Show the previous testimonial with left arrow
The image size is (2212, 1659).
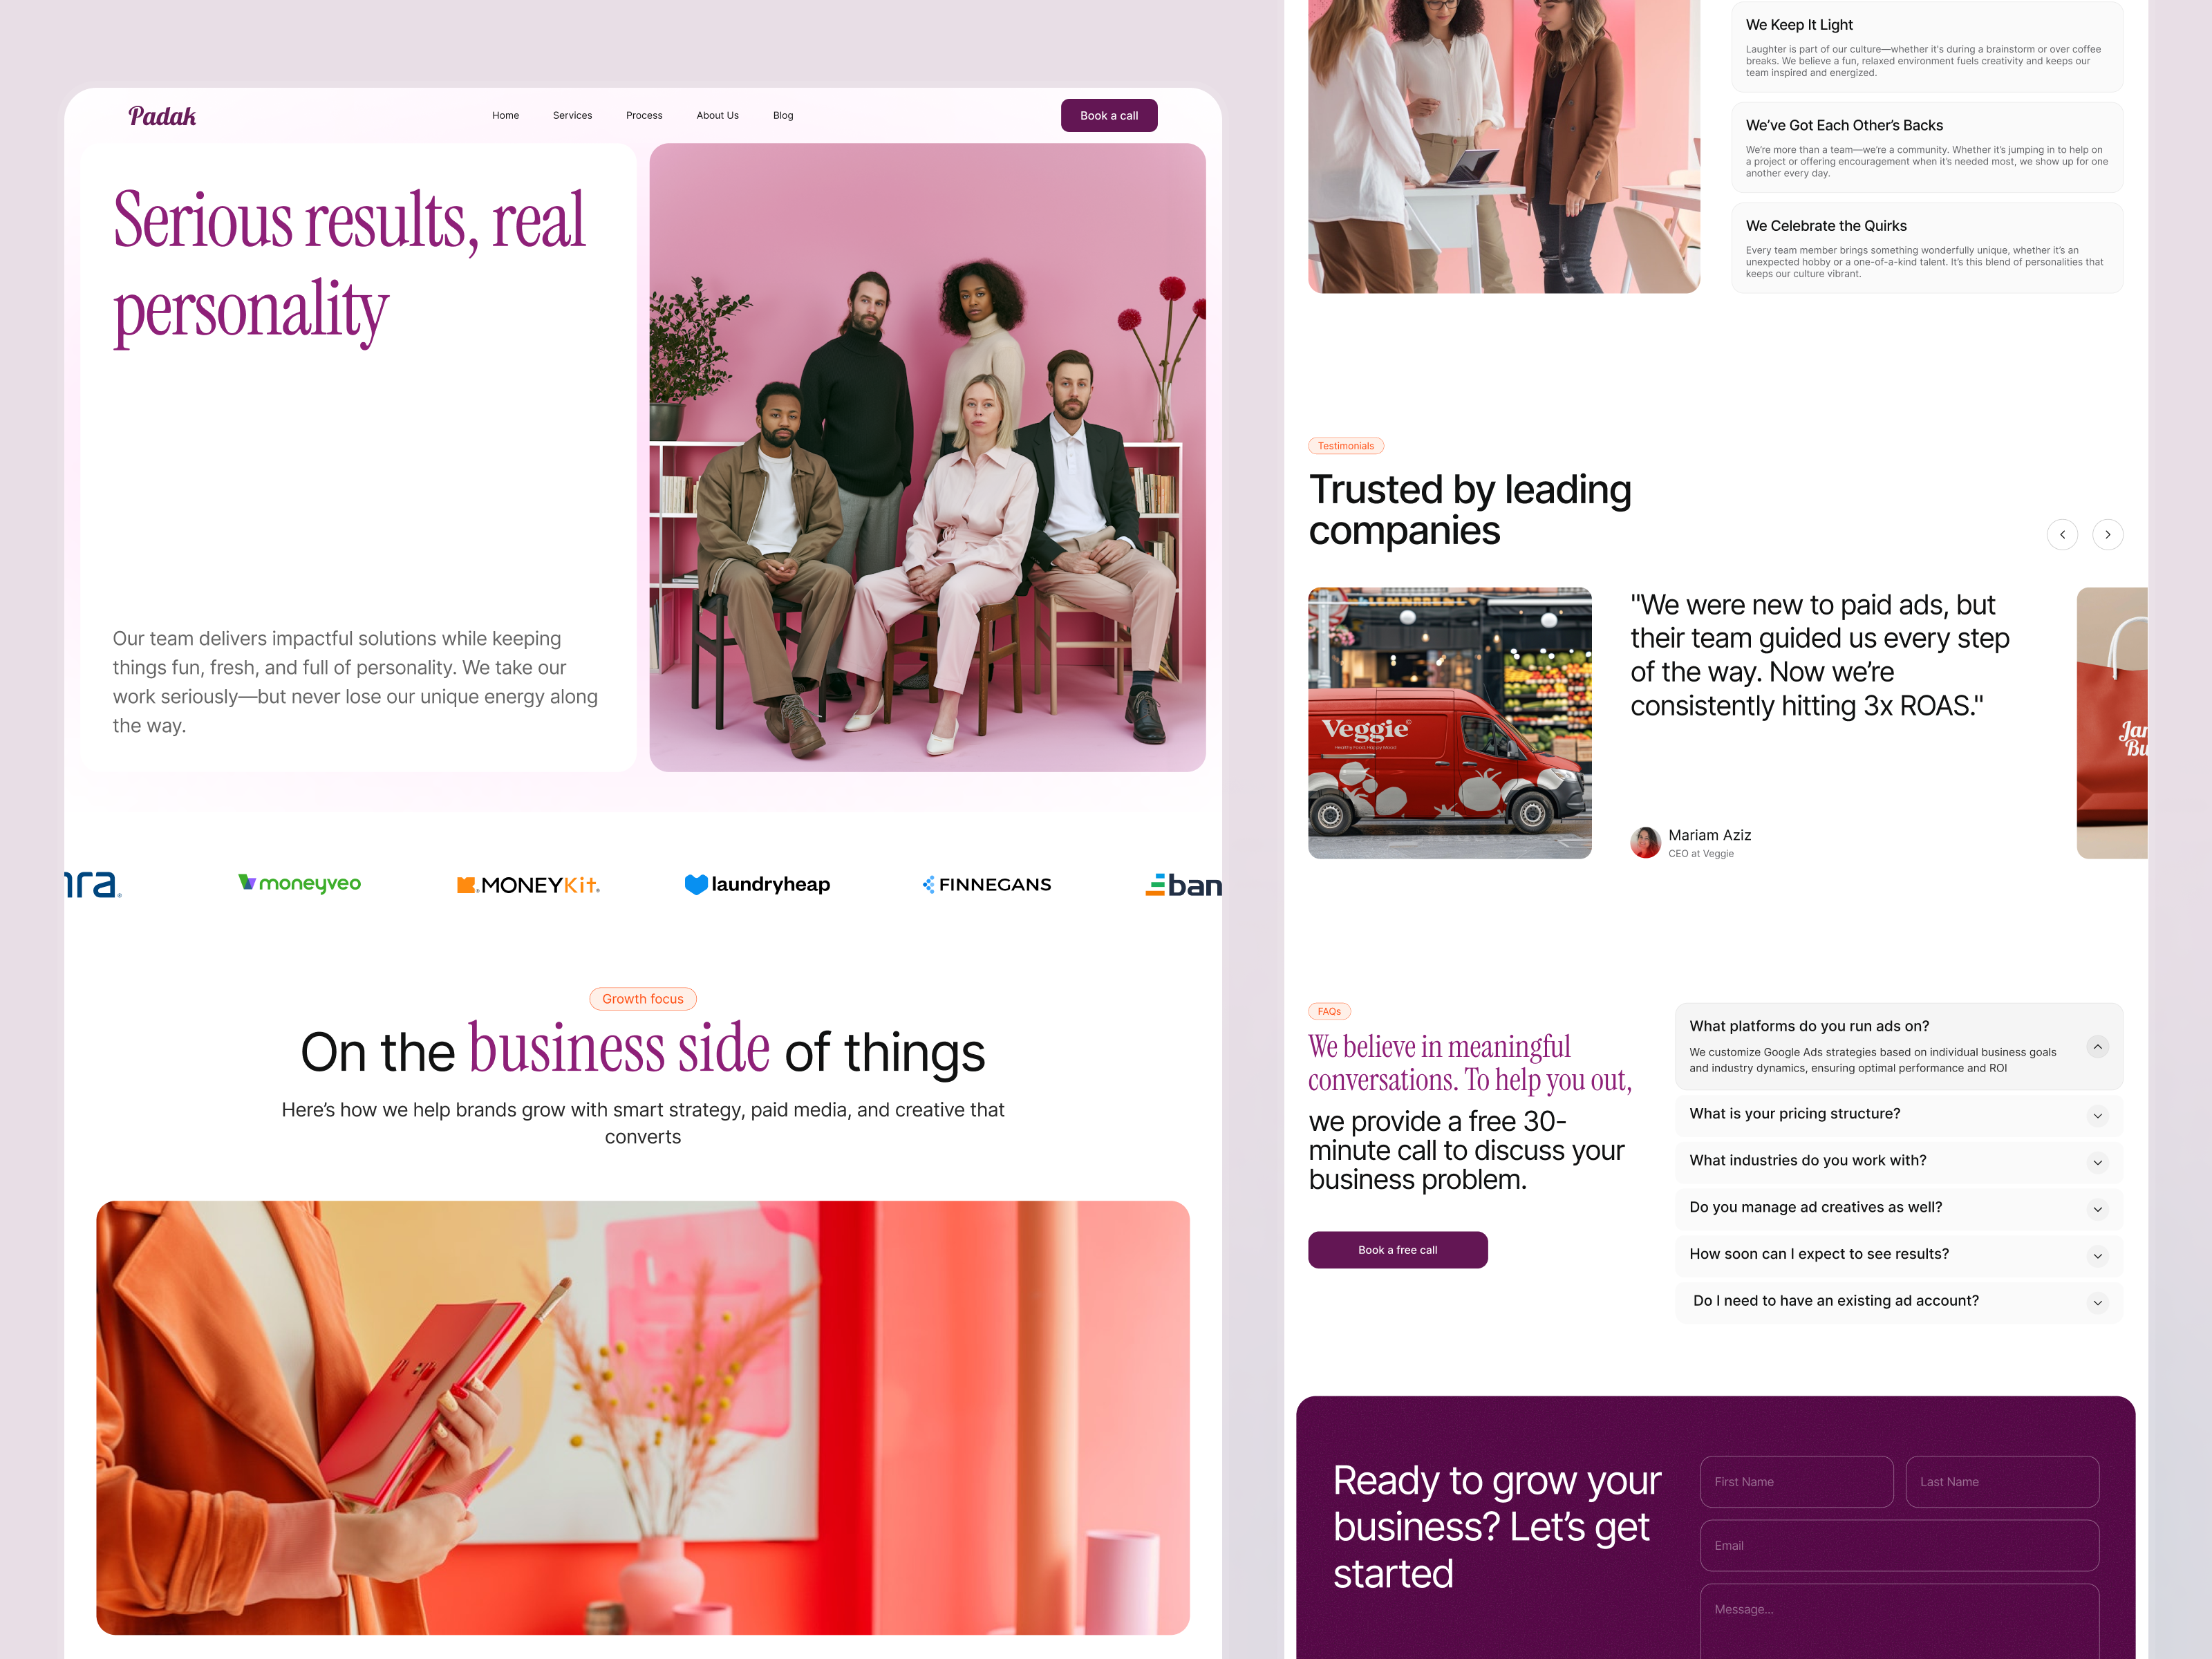[2062, 534]
